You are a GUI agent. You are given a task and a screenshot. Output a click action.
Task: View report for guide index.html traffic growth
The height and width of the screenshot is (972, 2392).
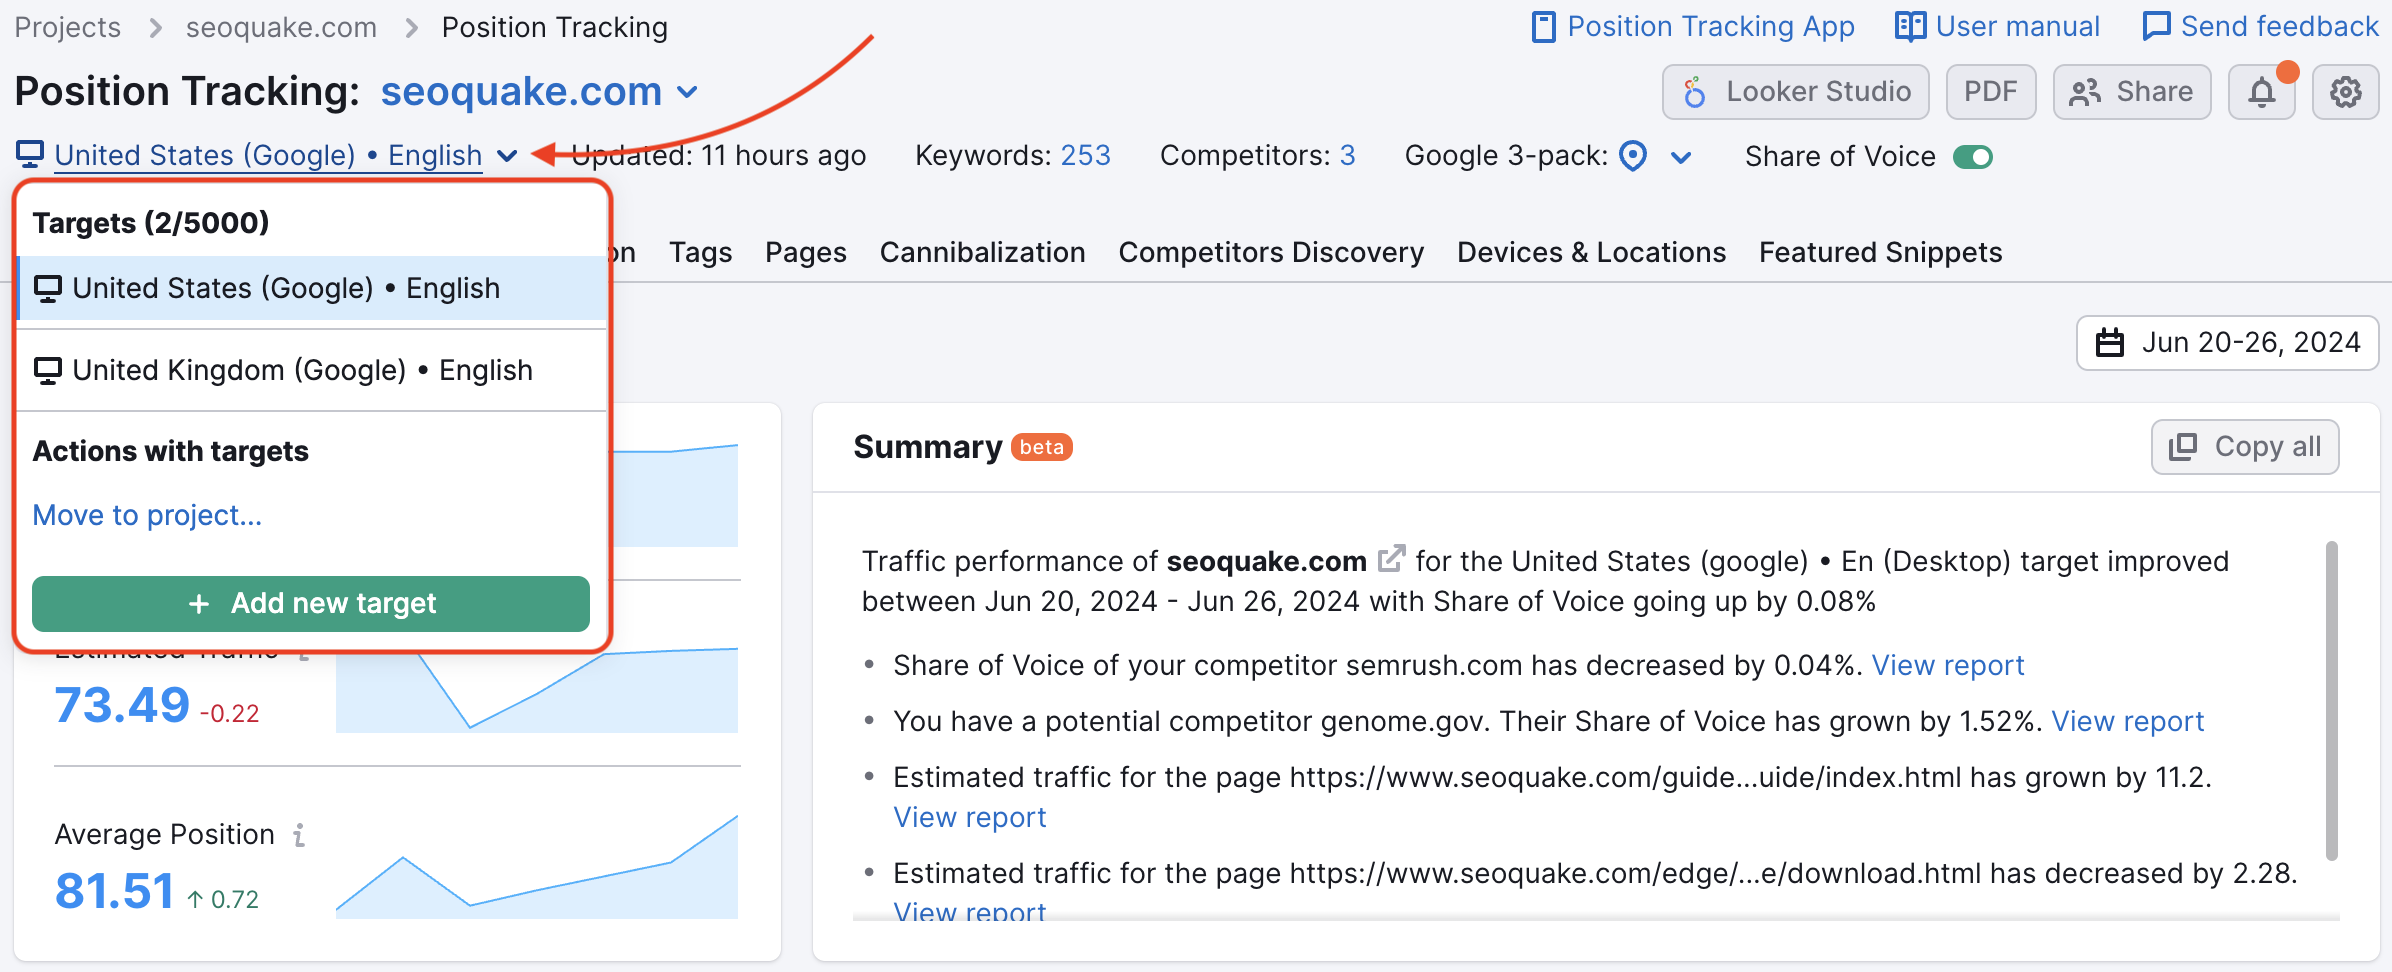(x=970, y=817)
